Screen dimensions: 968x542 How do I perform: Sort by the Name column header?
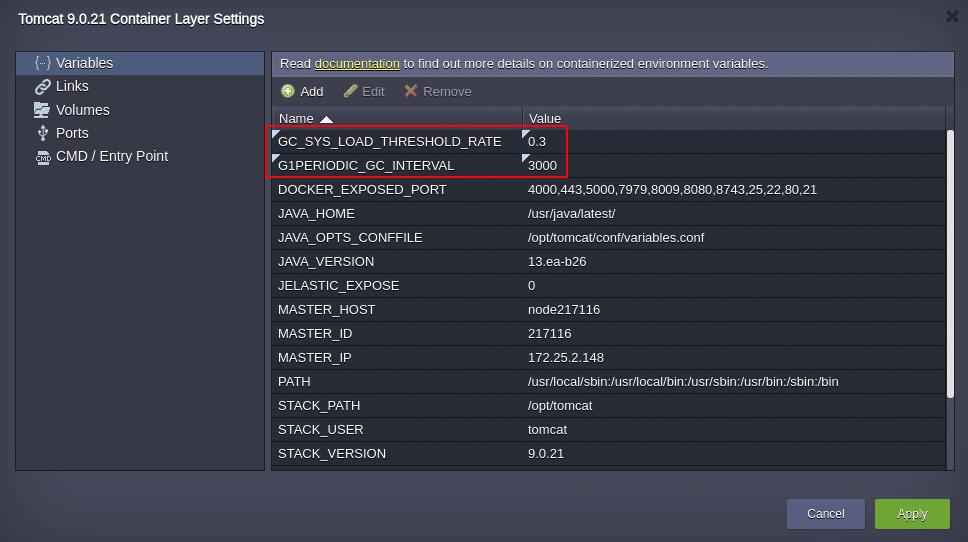(x=397, y=119)
